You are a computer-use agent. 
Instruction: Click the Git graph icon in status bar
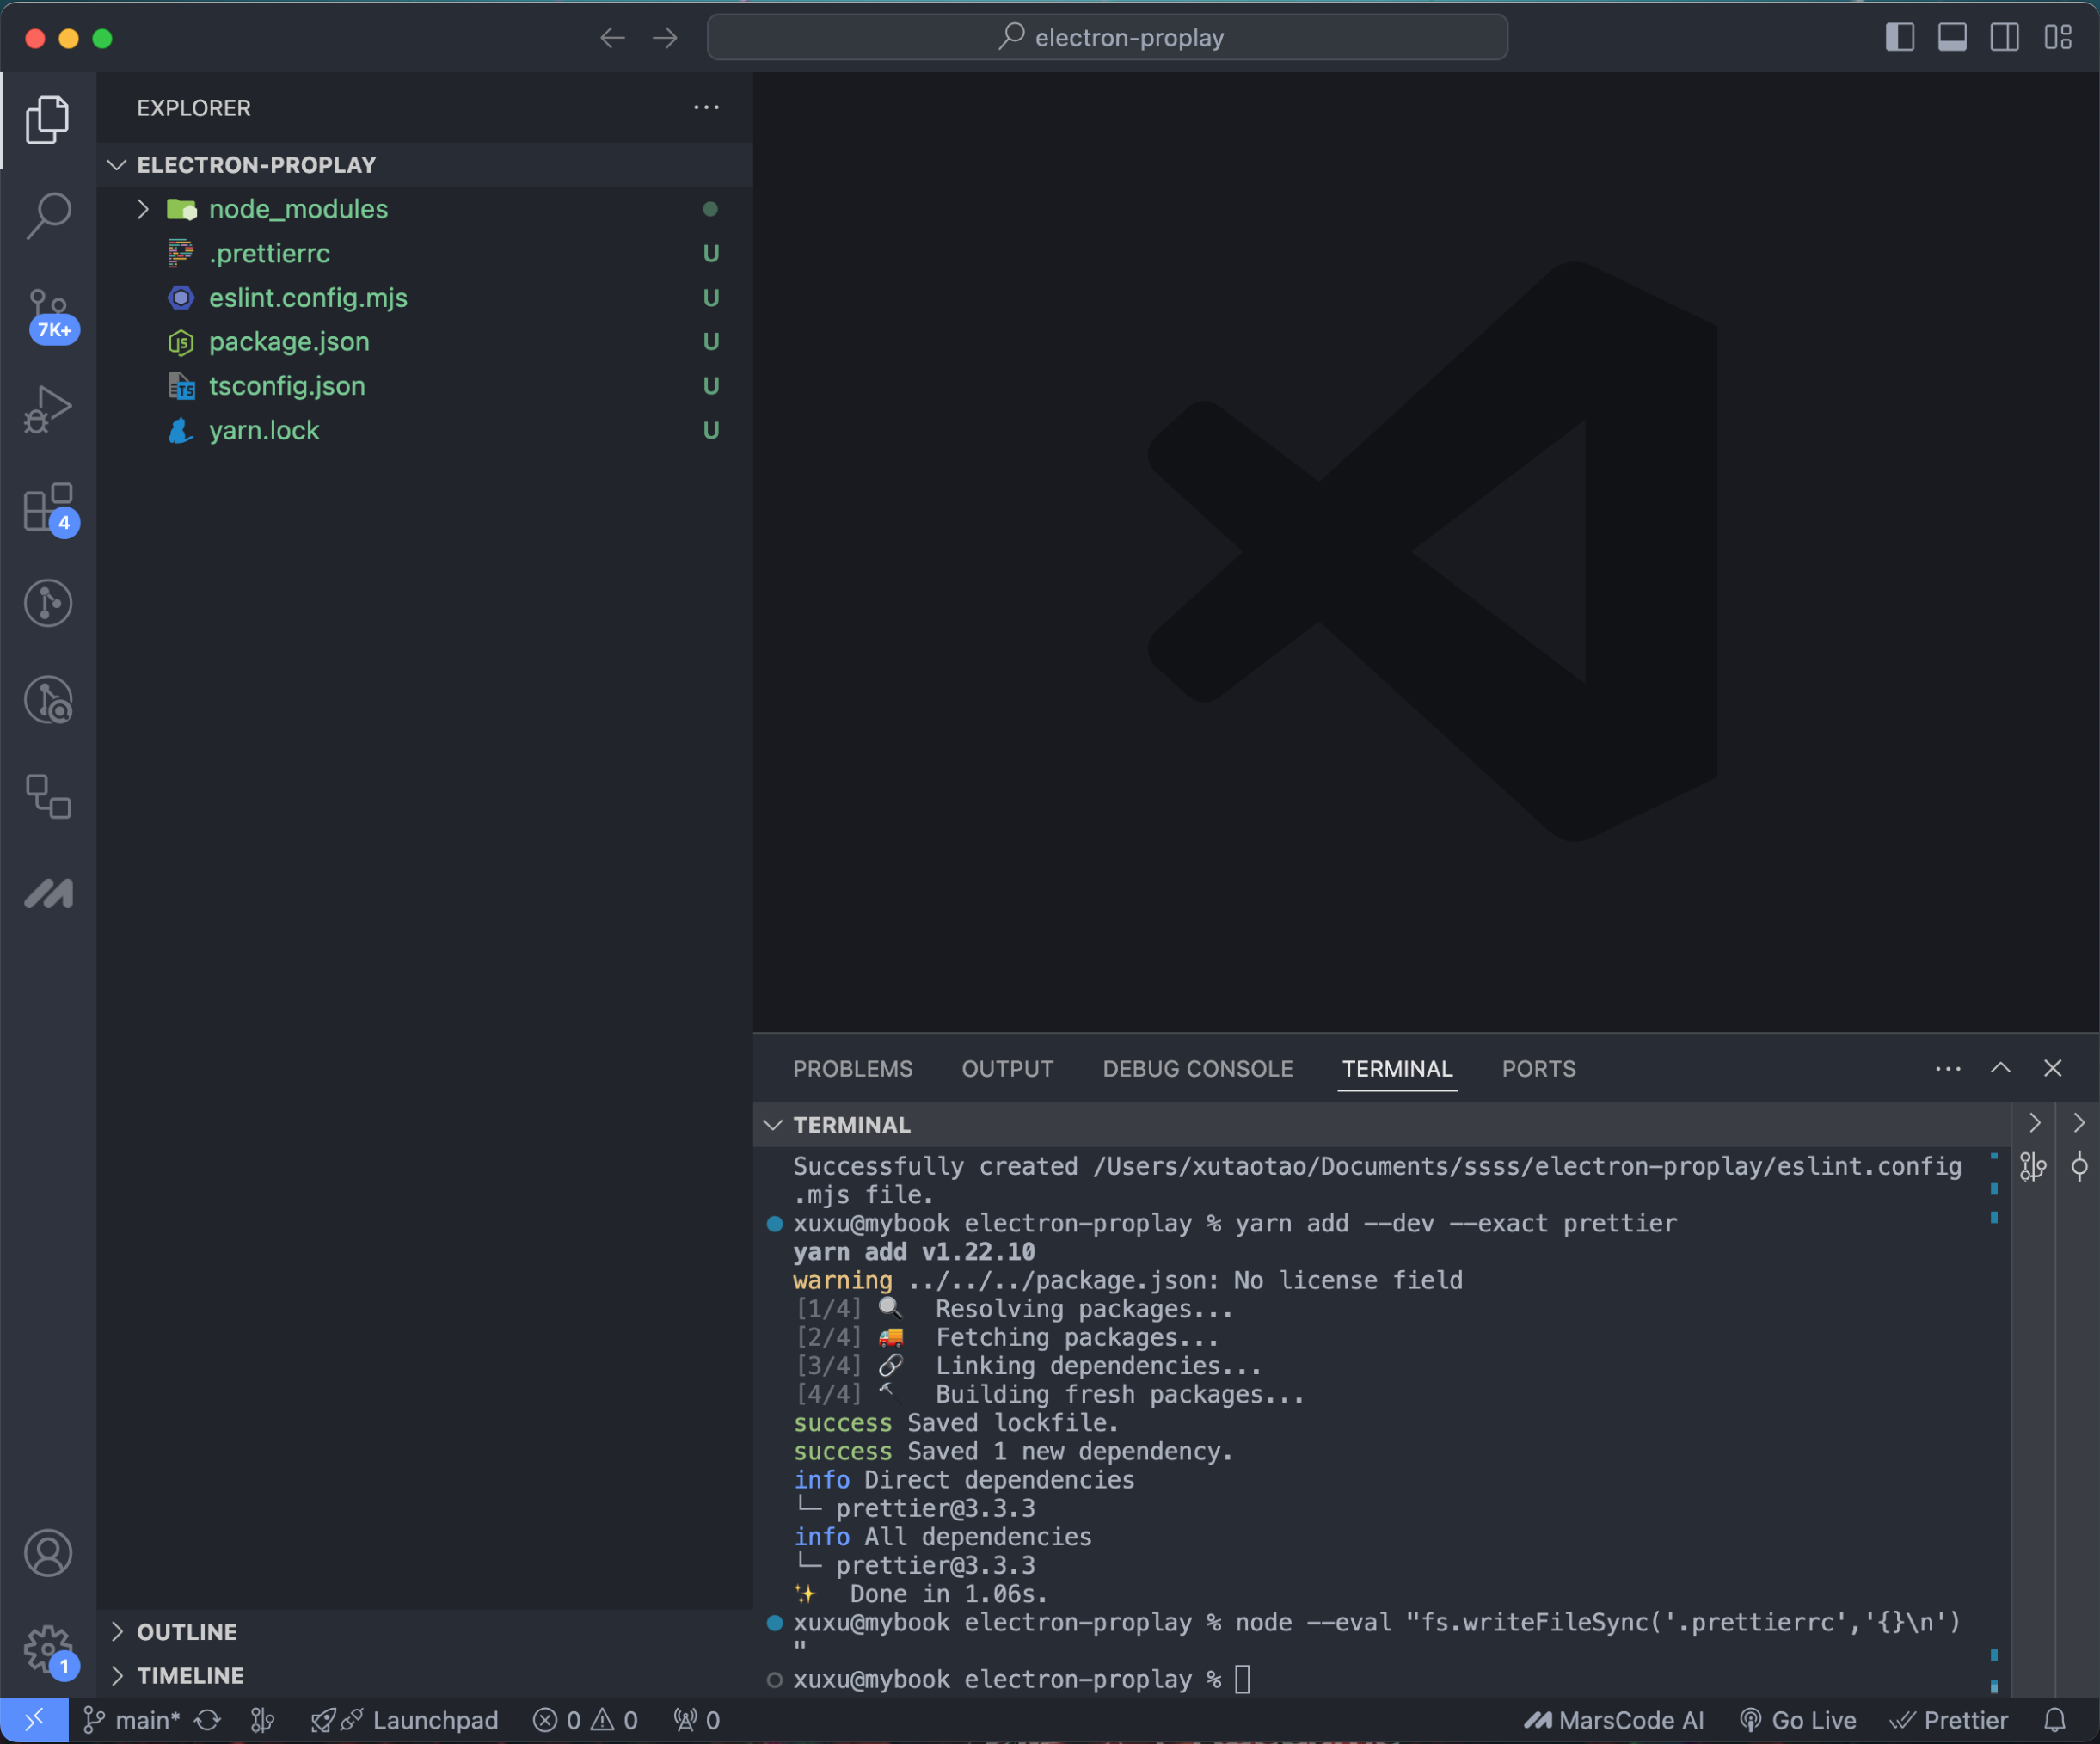(263, 1720)
